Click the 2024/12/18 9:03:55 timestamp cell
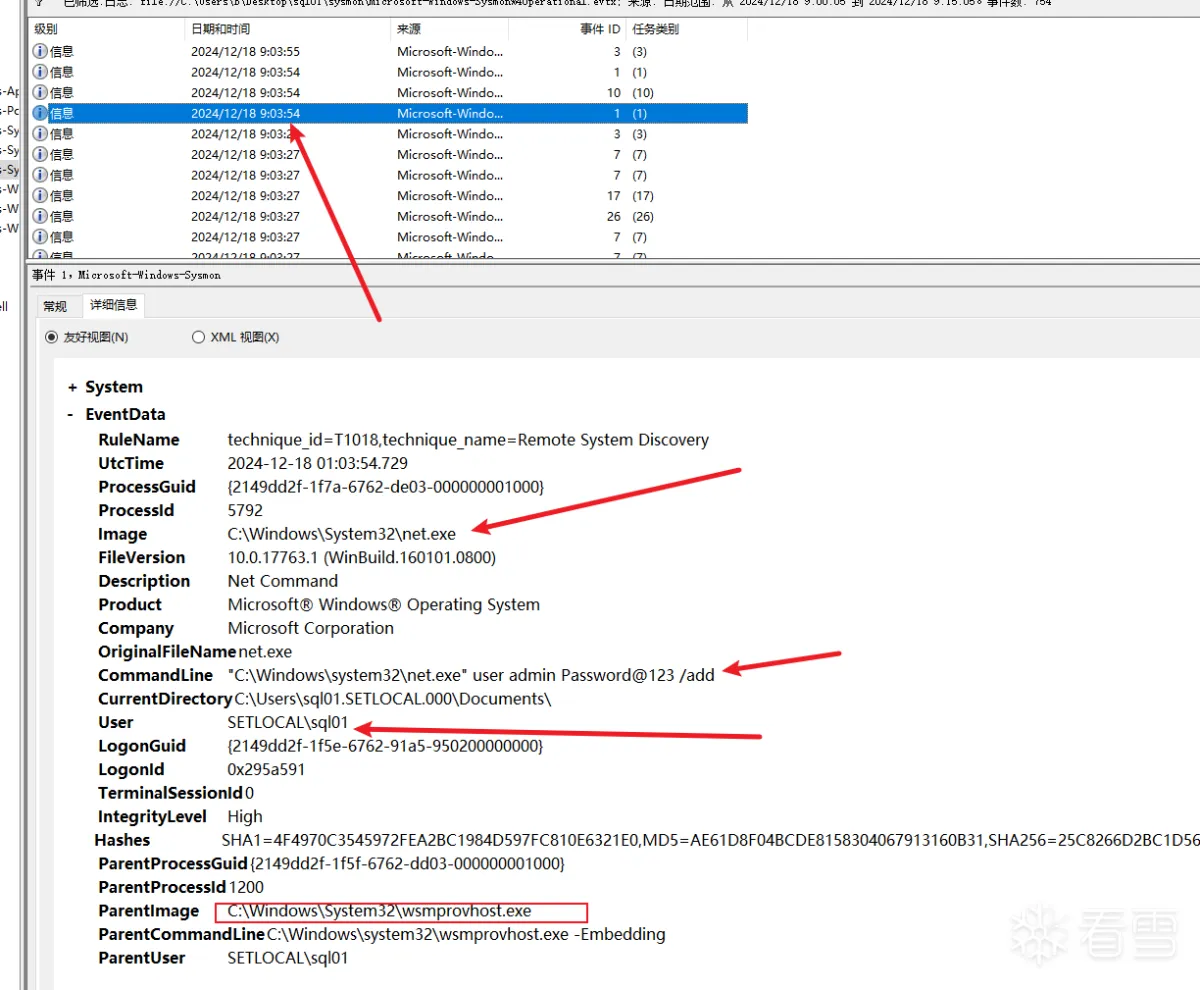This screenshot has width=1200, height=990. tap(245, 51)
